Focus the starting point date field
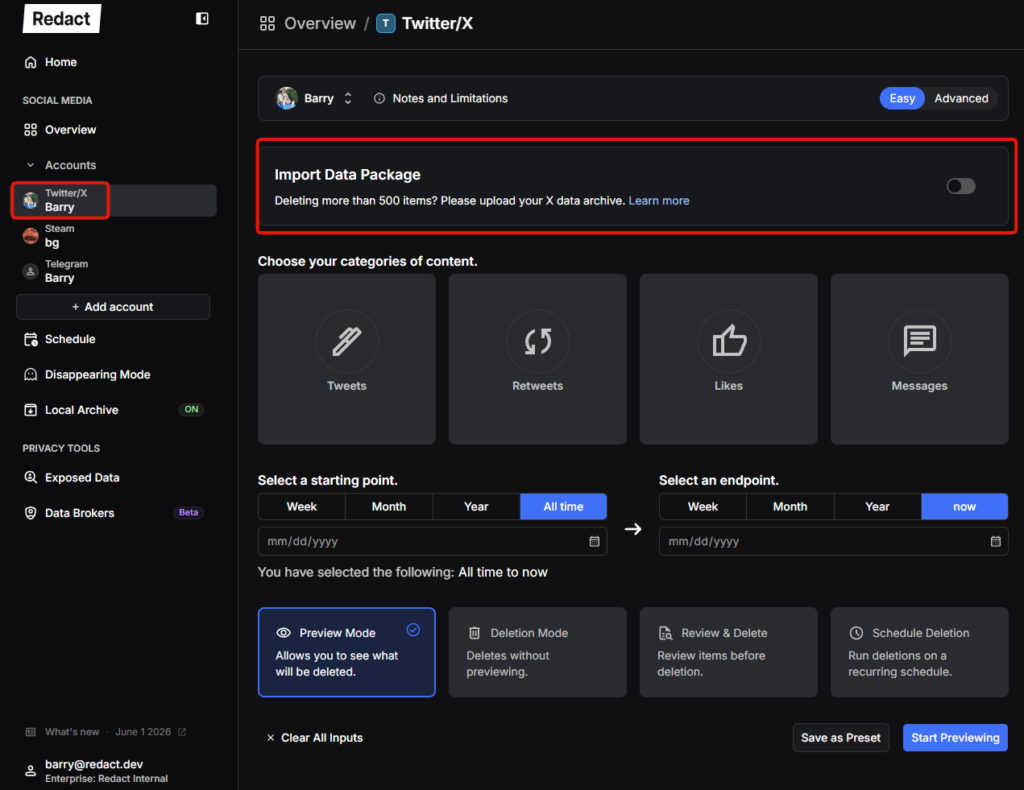 (x=432, y=541)
